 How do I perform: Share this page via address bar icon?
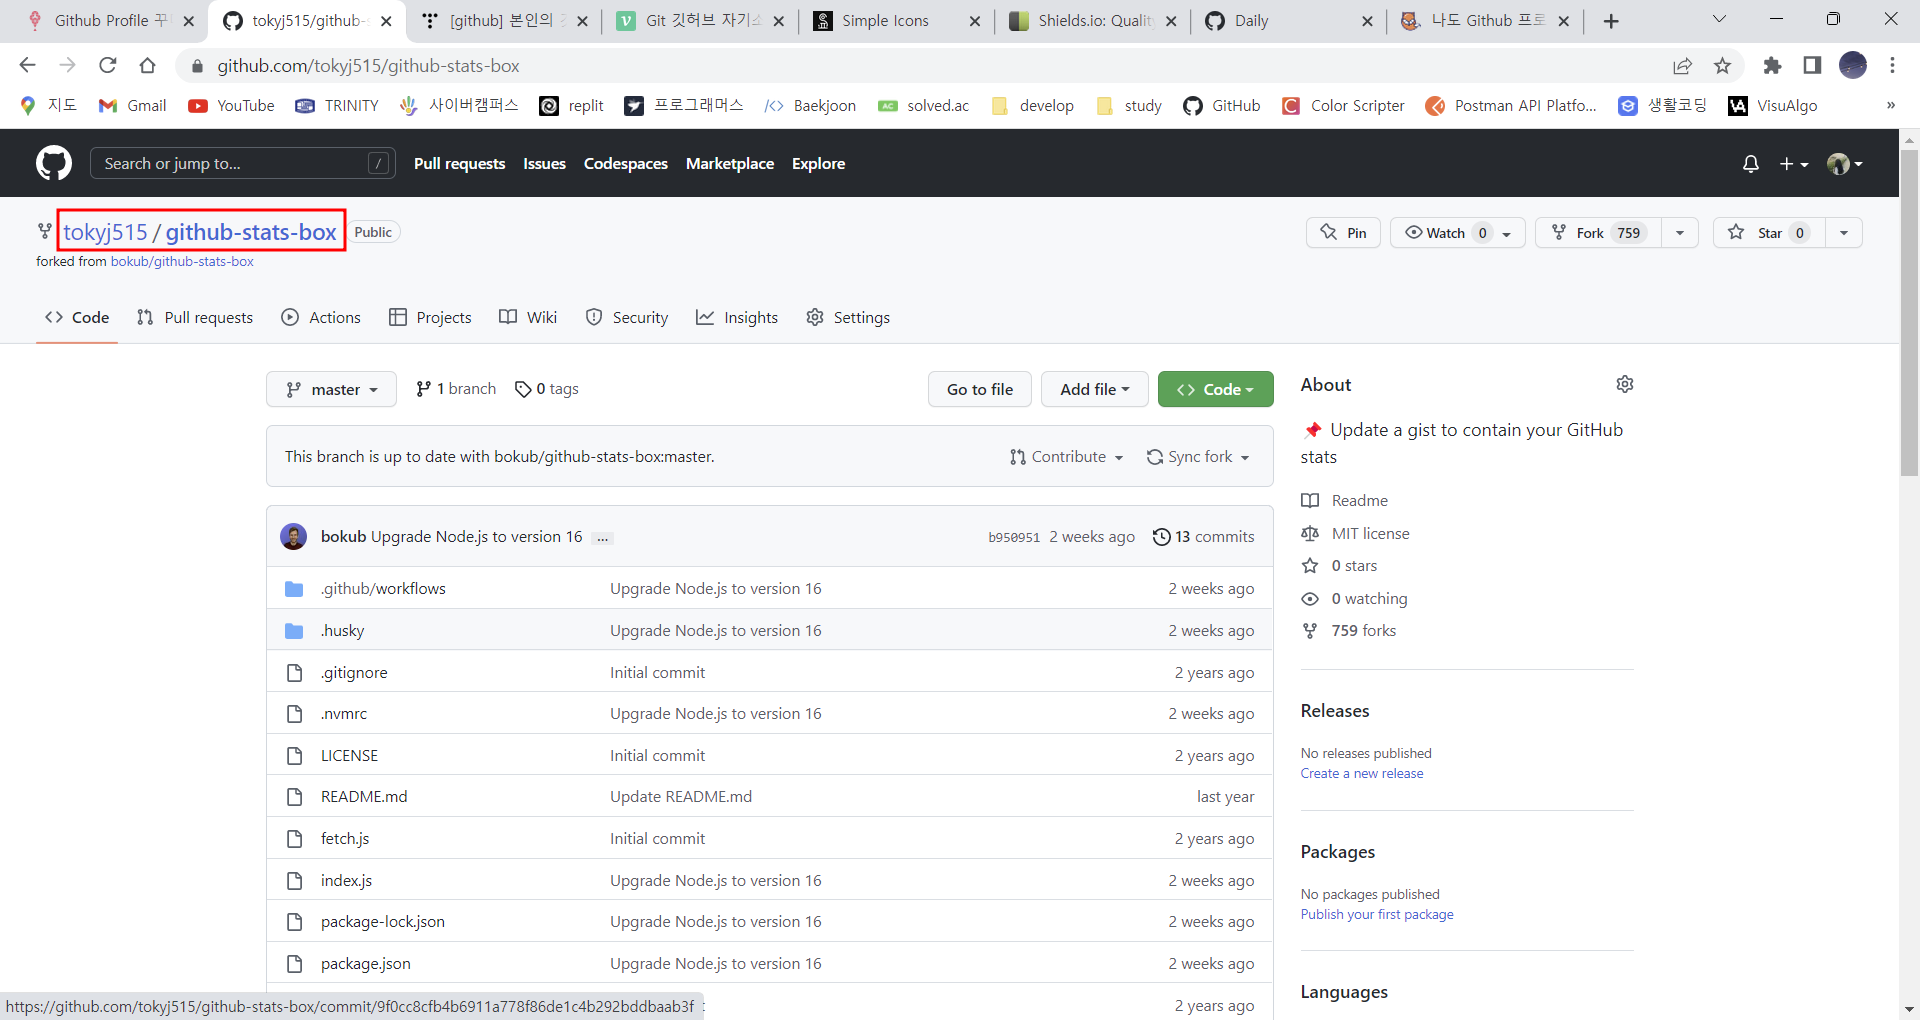1682,65
